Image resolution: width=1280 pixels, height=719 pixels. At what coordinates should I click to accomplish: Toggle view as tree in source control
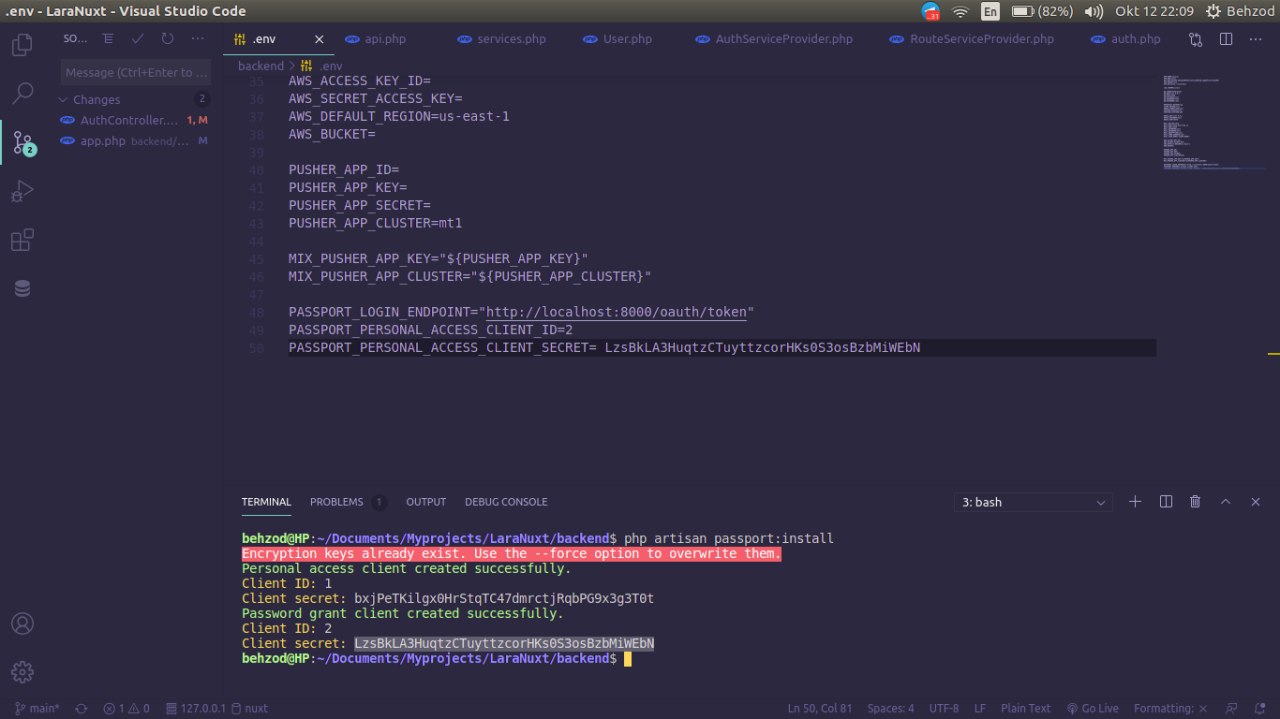(108, 39)
